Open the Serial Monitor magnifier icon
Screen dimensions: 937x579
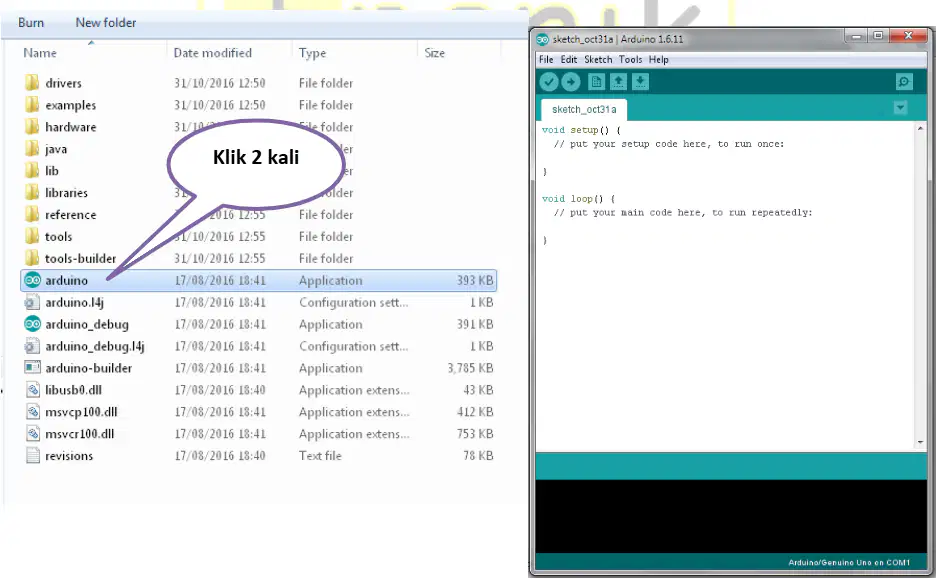coord(904,82)
